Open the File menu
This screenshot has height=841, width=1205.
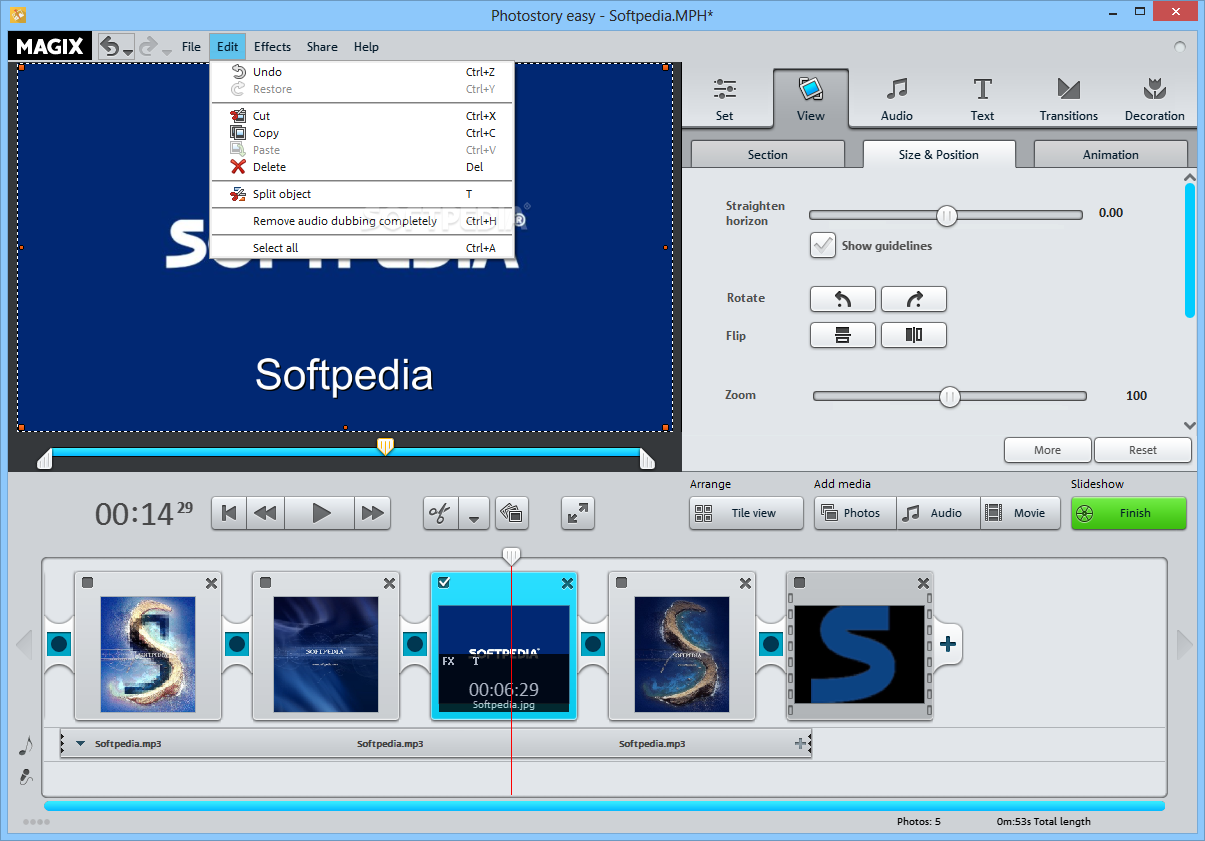click(191, 46)
